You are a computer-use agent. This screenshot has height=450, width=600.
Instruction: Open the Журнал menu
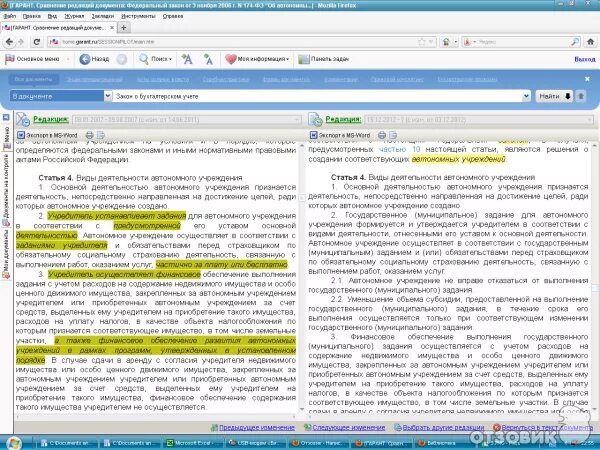point(74,16)
